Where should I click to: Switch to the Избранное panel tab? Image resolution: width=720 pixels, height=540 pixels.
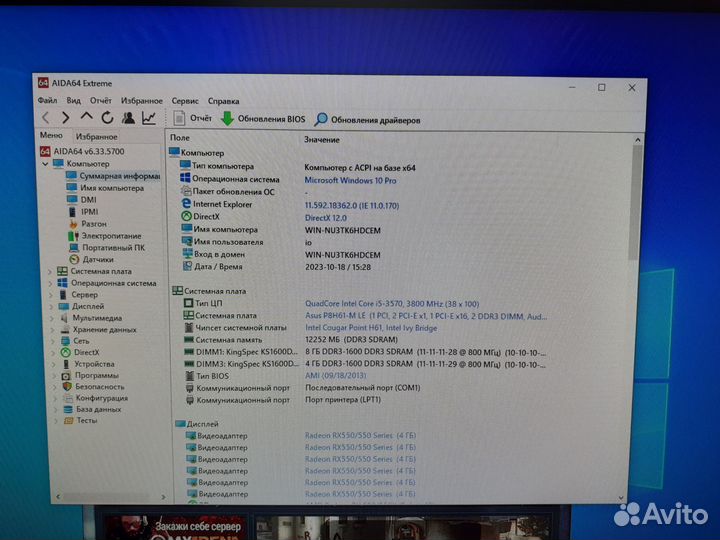(x=96, y=136)
